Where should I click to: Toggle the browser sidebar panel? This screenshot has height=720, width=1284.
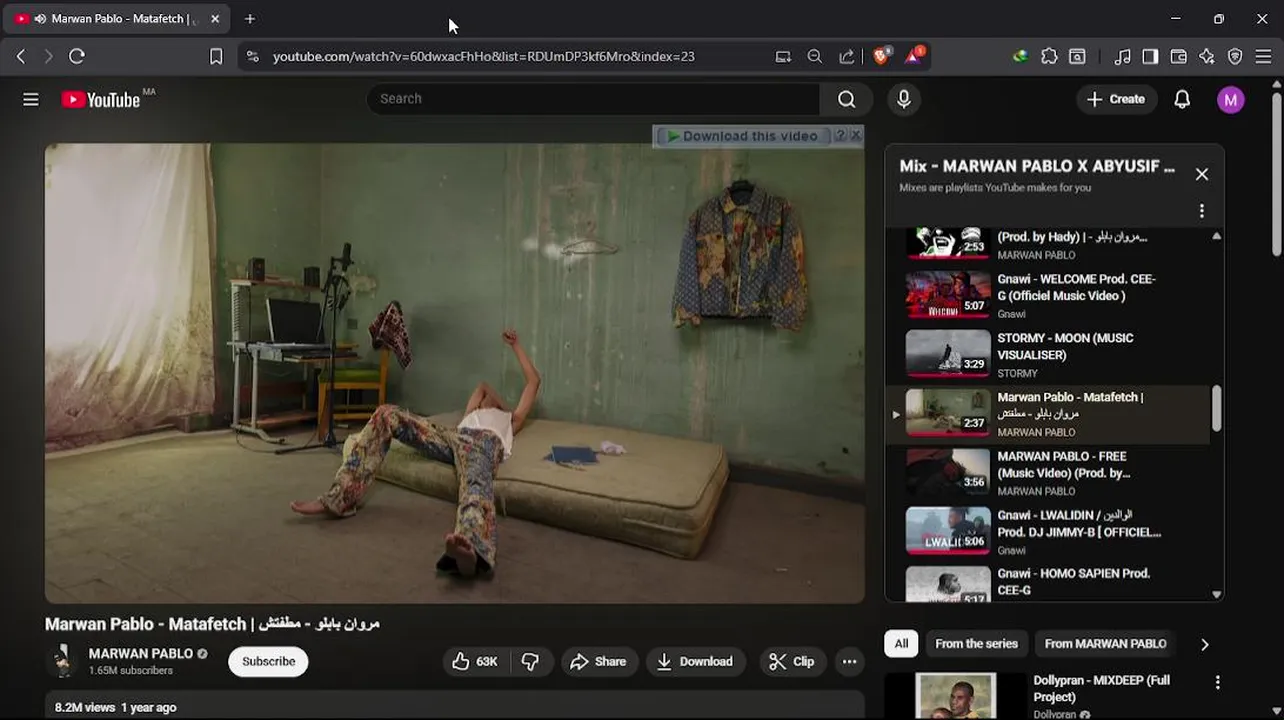[x=1150, y=56]
